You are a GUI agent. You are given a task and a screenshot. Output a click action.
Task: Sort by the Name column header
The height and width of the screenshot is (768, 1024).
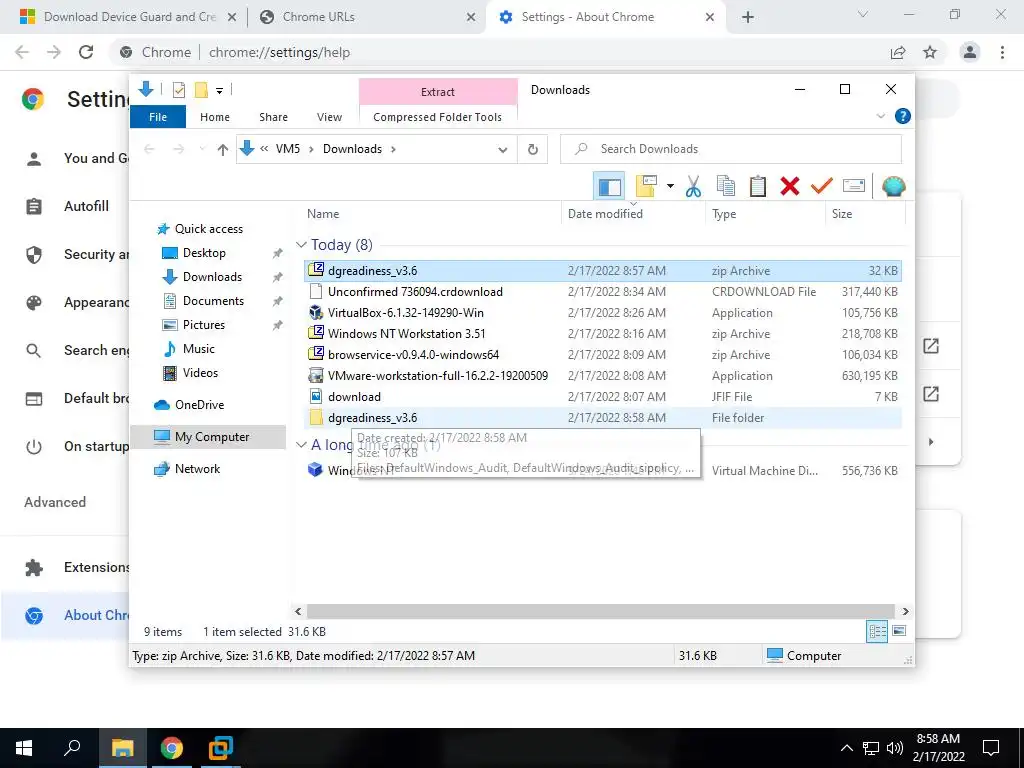click(323, 214)
